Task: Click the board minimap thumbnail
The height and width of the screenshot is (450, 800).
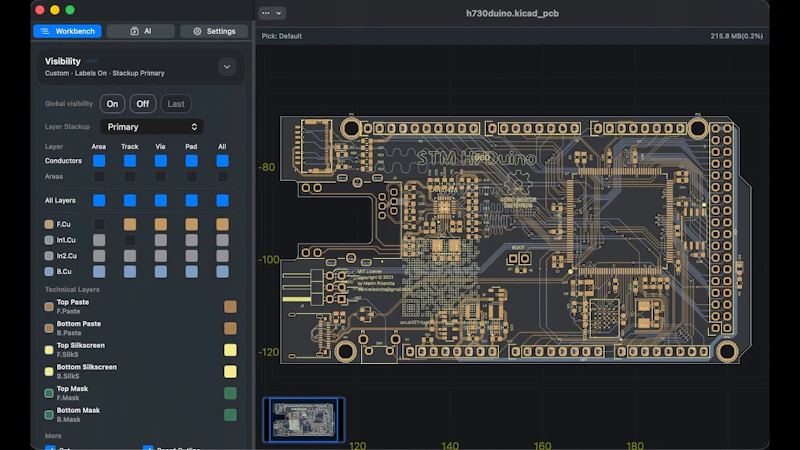Action: point(304,419)
